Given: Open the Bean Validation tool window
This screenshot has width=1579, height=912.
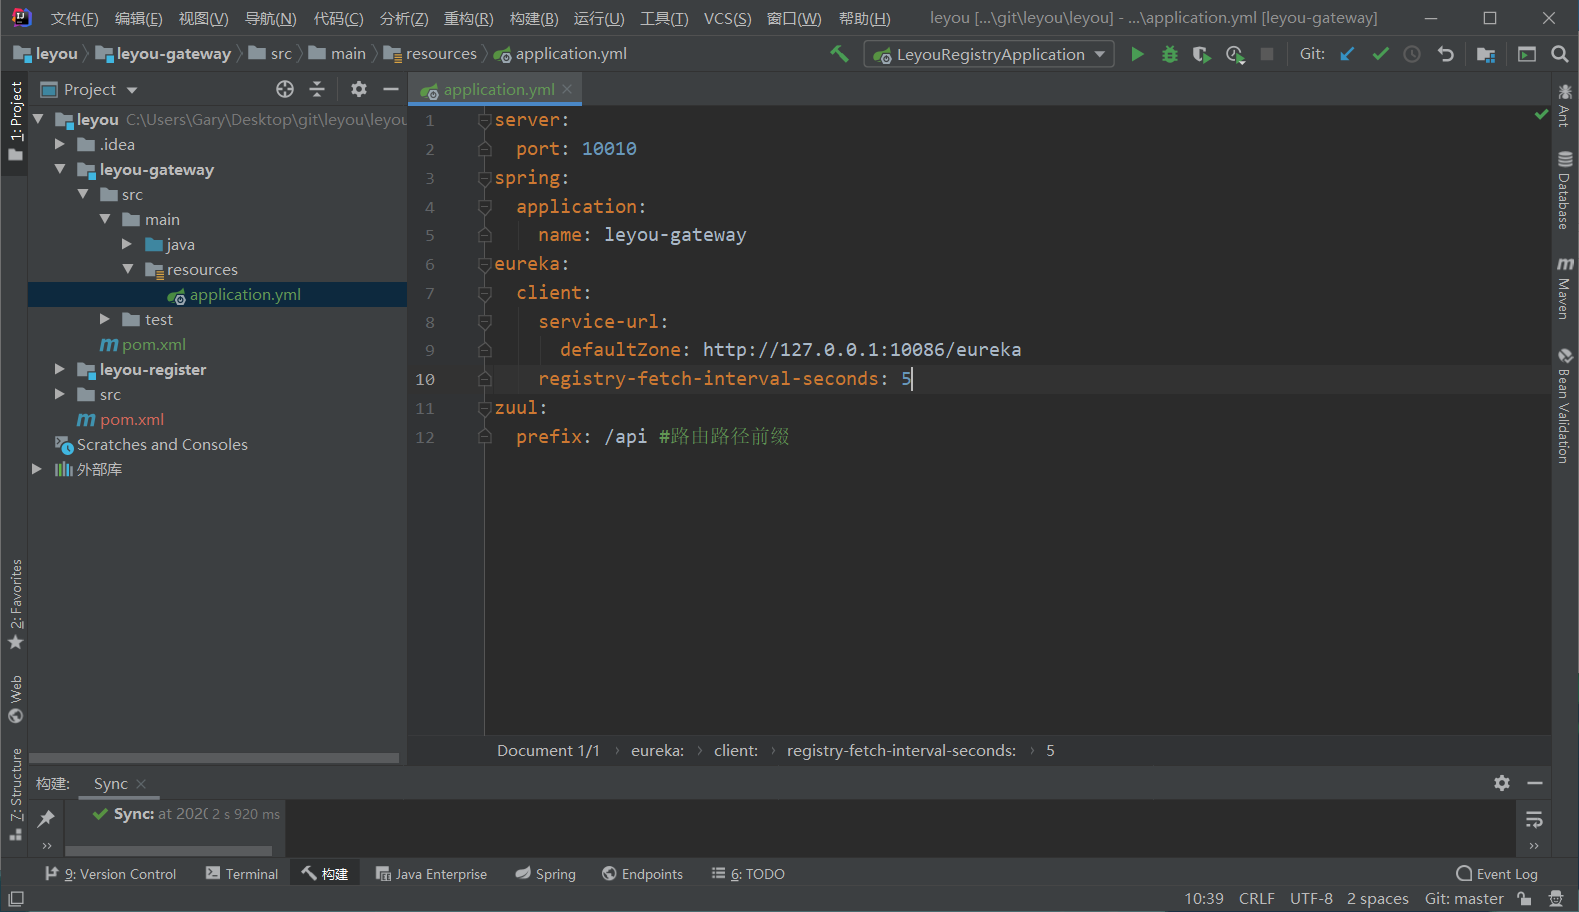Looking at the screenshot, I should point(1564,405).
